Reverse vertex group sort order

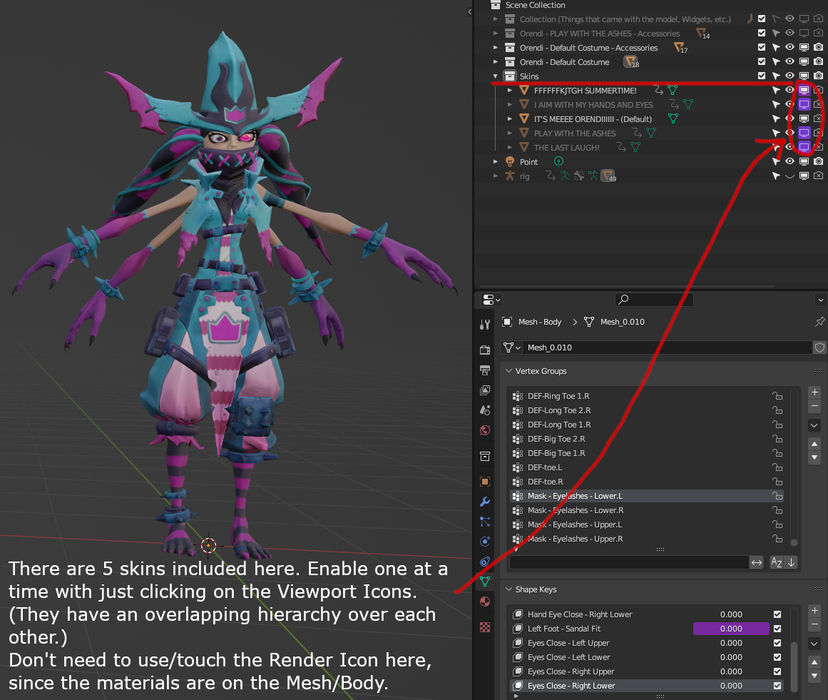(791, 562)
